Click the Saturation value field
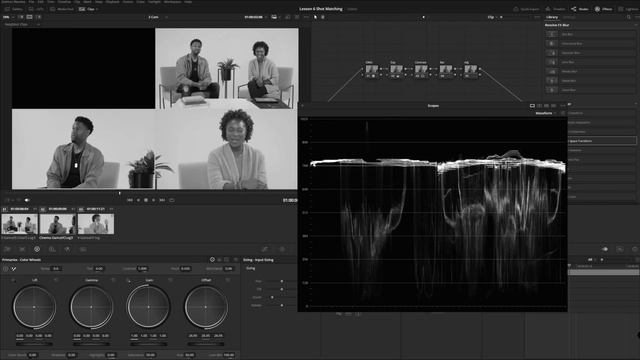The height and width of the screenshot is (360, 640). click(150, 355)
